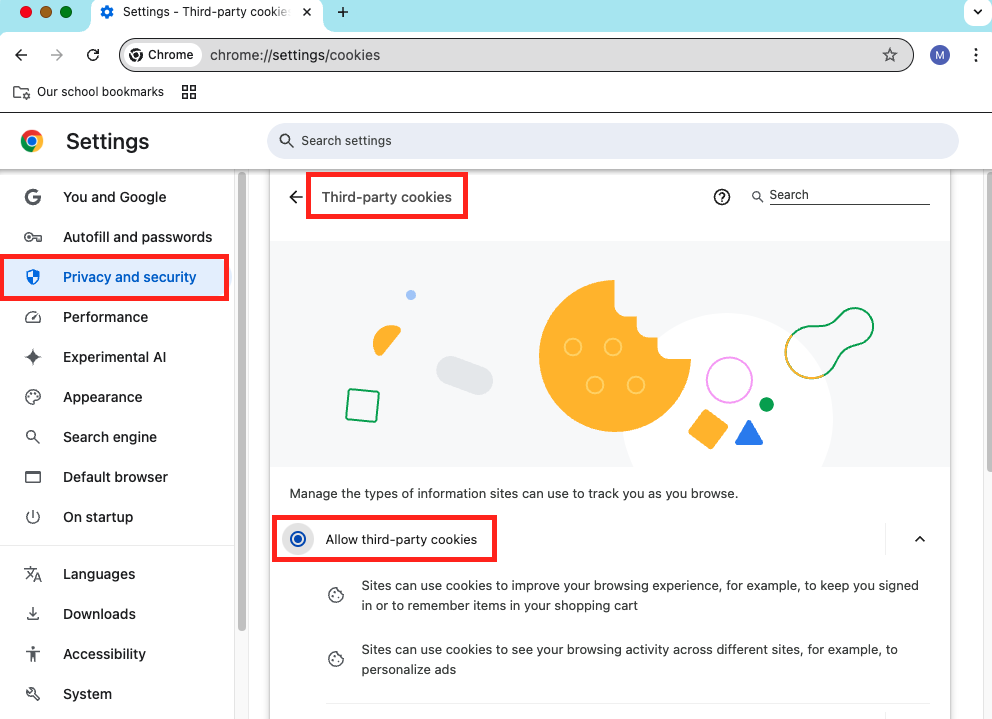Click the magnifier icon beside cookies Search

(x=757, y=197)
